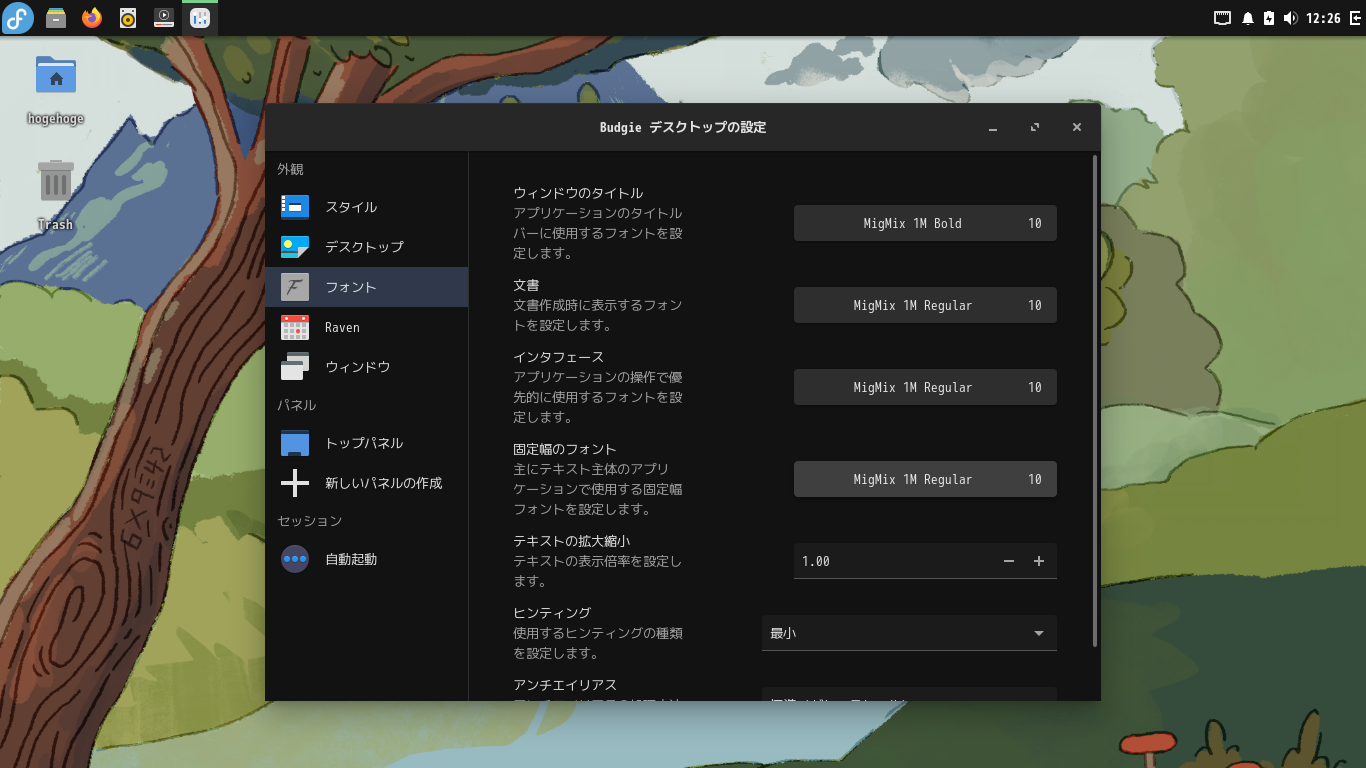The height and width of the screenshot is (768, 1366).
Task: Change the 固定幅のフォント monospace font button
Action: coord(925,479)
